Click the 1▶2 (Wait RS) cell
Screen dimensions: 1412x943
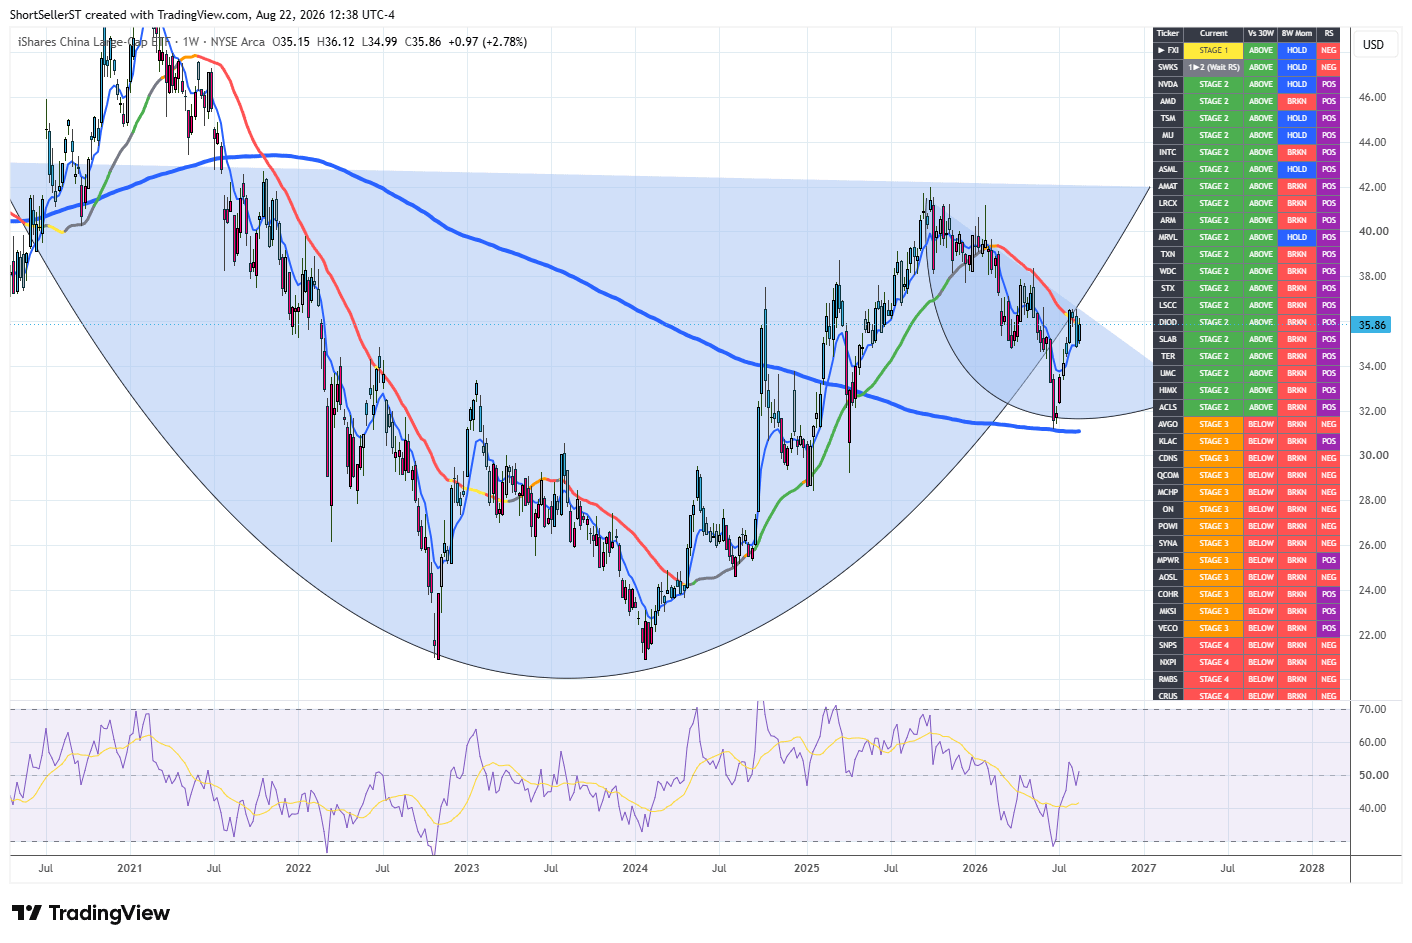click(1214, 67)
